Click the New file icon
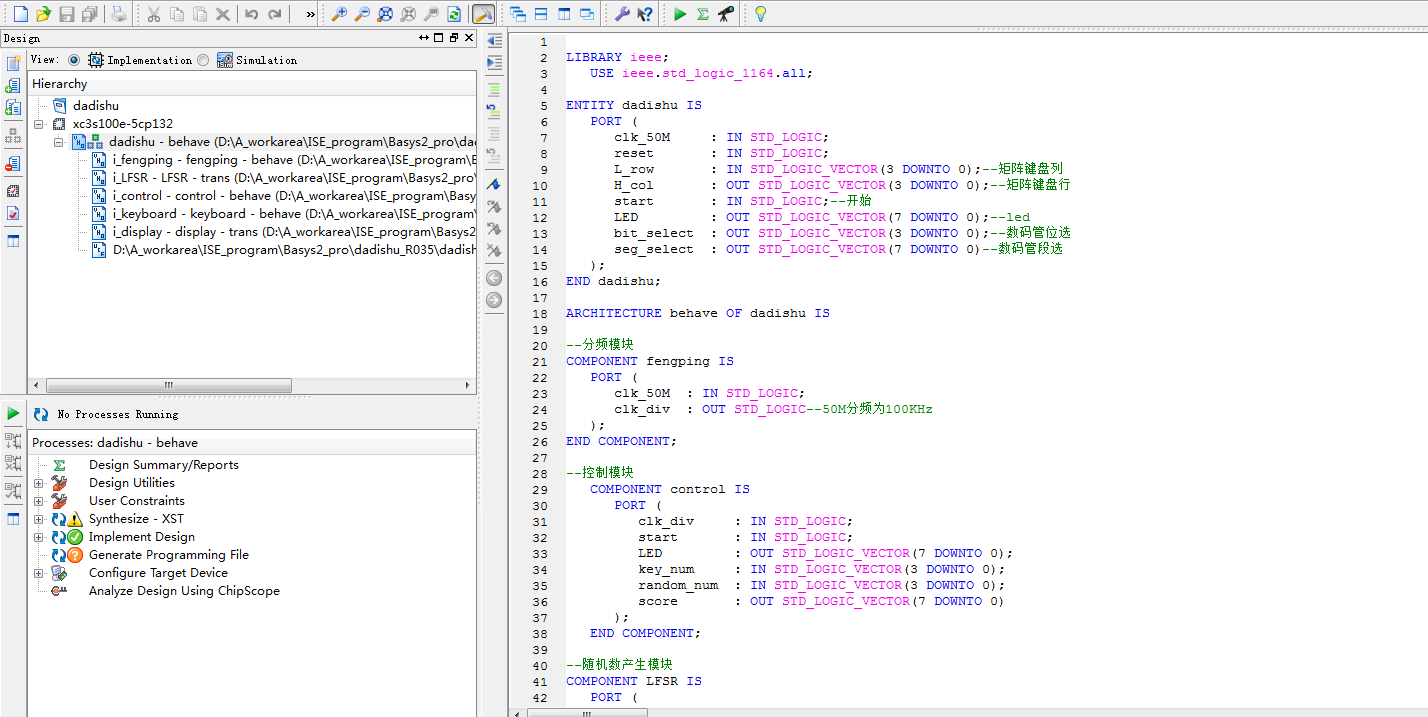 [21, 14]
